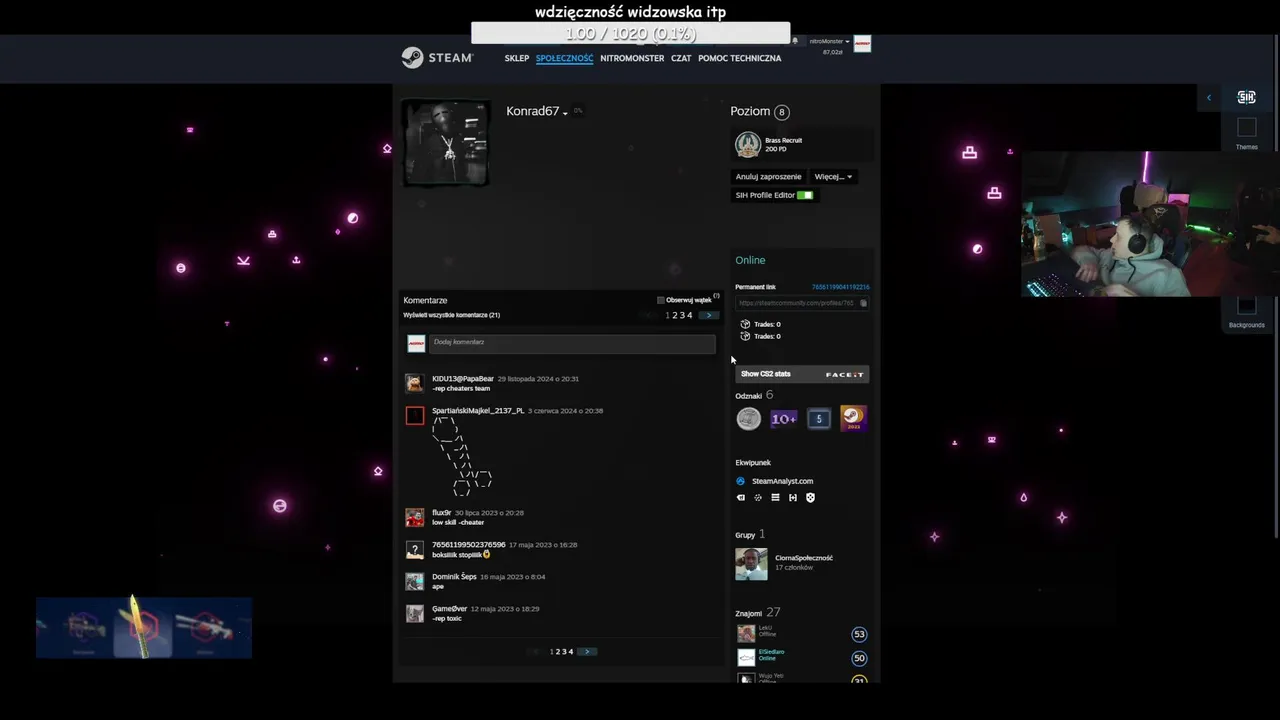Viewport: 1280px width, 720px height.
Task: Open GameØver commenter avatar
Action: 414,614
